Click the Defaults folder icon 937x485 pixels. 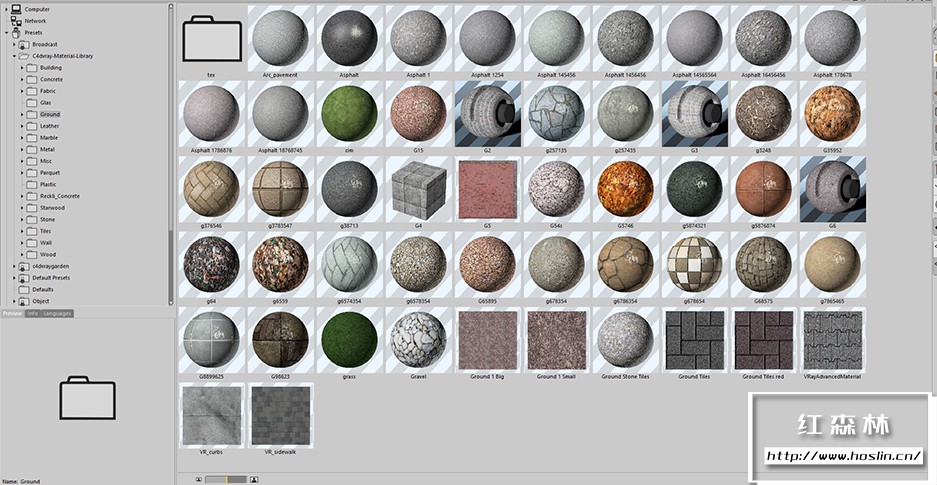(x=24, y=290)
